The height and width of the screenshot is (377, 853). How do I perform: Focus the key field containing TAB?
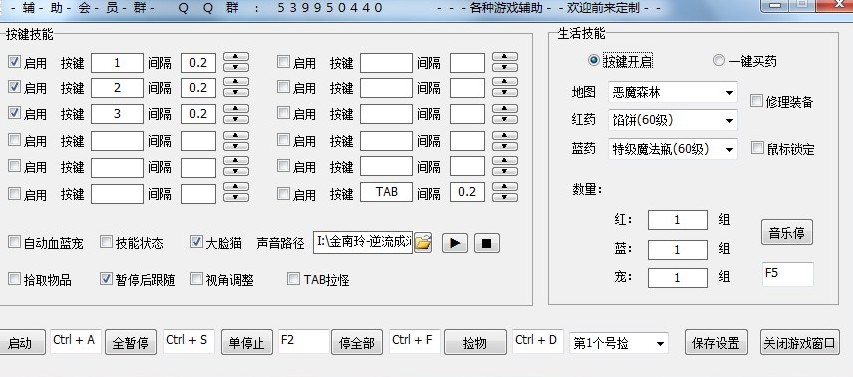pos(386,193)
